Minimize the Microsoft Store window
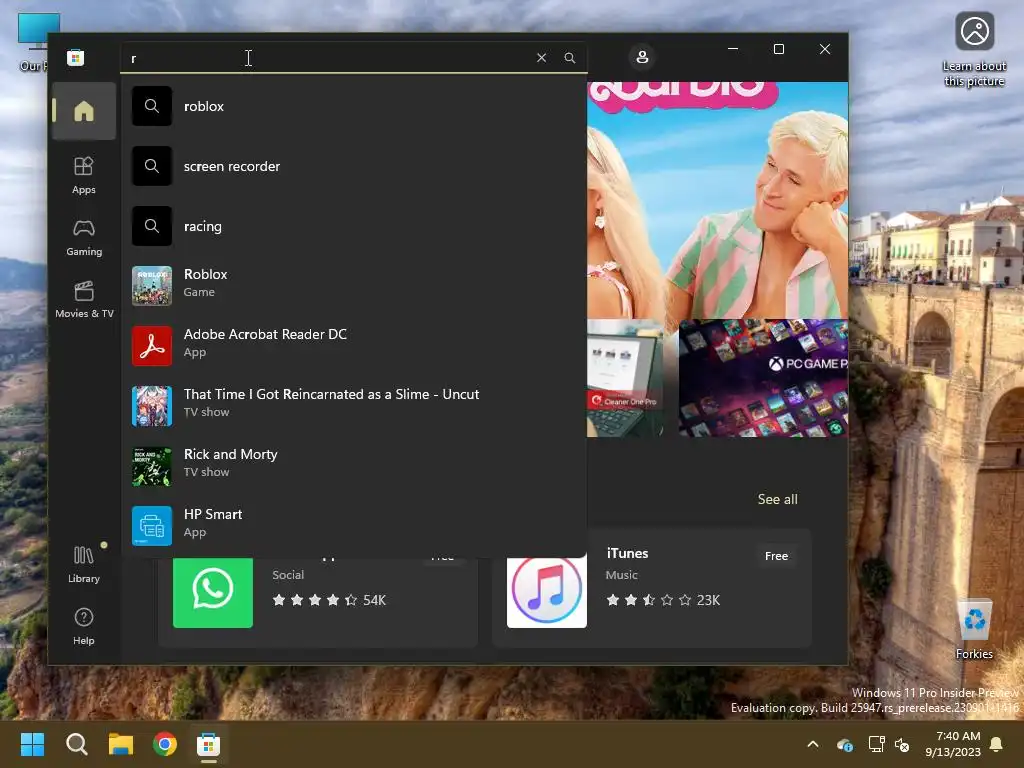The width and height of the screenshot is (1024, 768). 733,49
